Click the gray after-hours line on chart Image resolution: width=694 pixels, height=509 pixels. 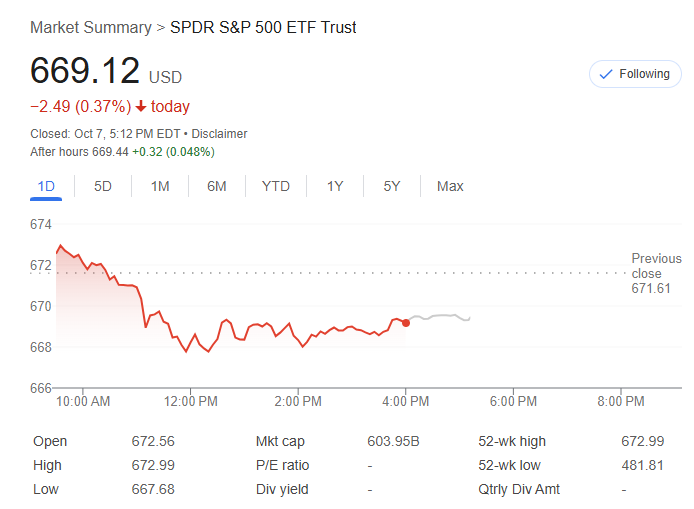440,317
